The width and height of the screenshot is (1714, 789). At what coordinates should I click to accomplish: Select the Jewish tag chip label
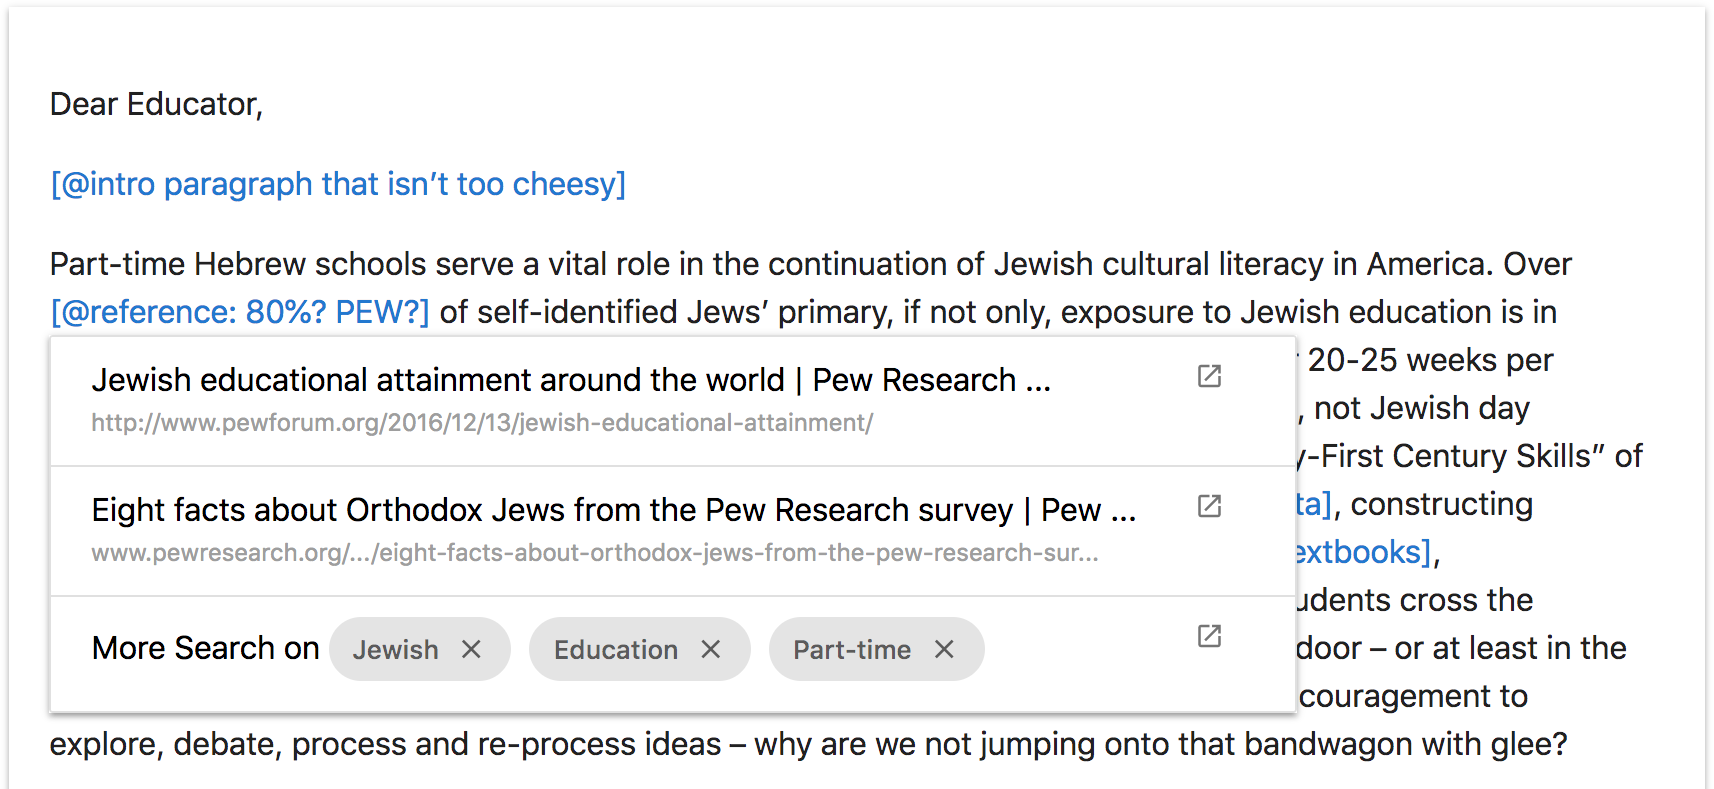pyautogui.click(x=395, y=650)
